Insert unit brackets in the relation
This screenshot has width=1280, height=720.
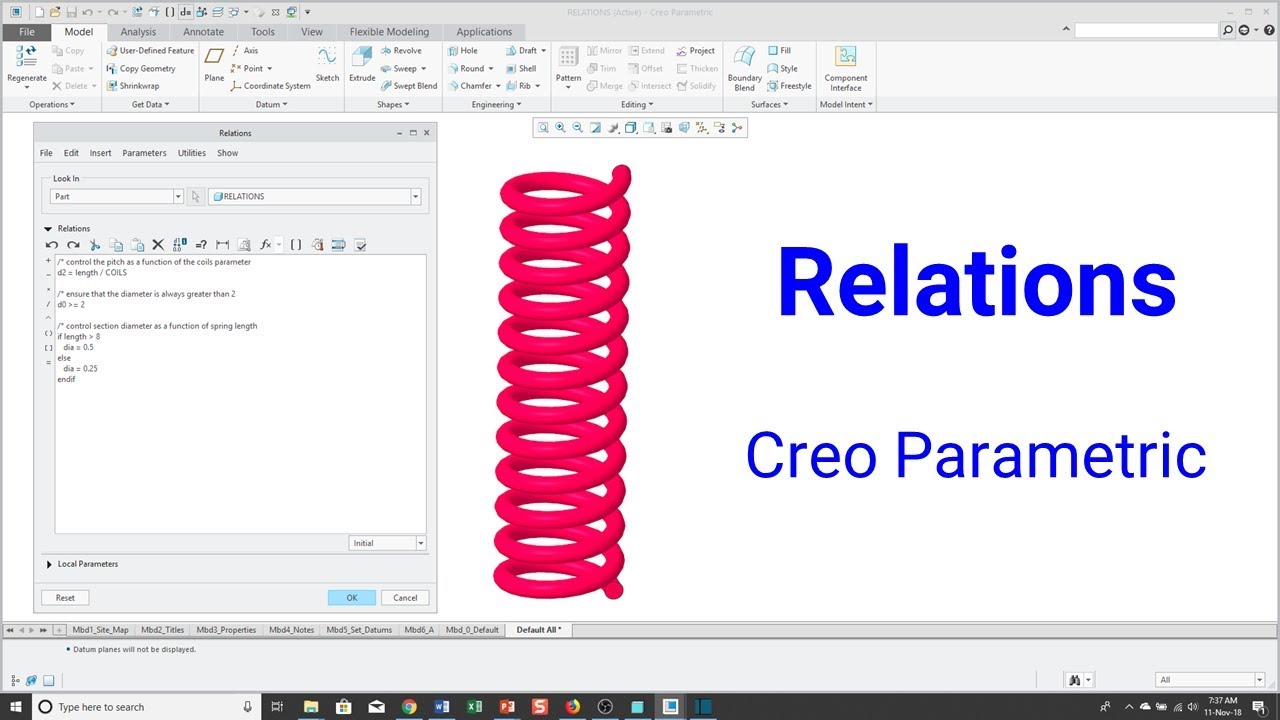(296, 245)
